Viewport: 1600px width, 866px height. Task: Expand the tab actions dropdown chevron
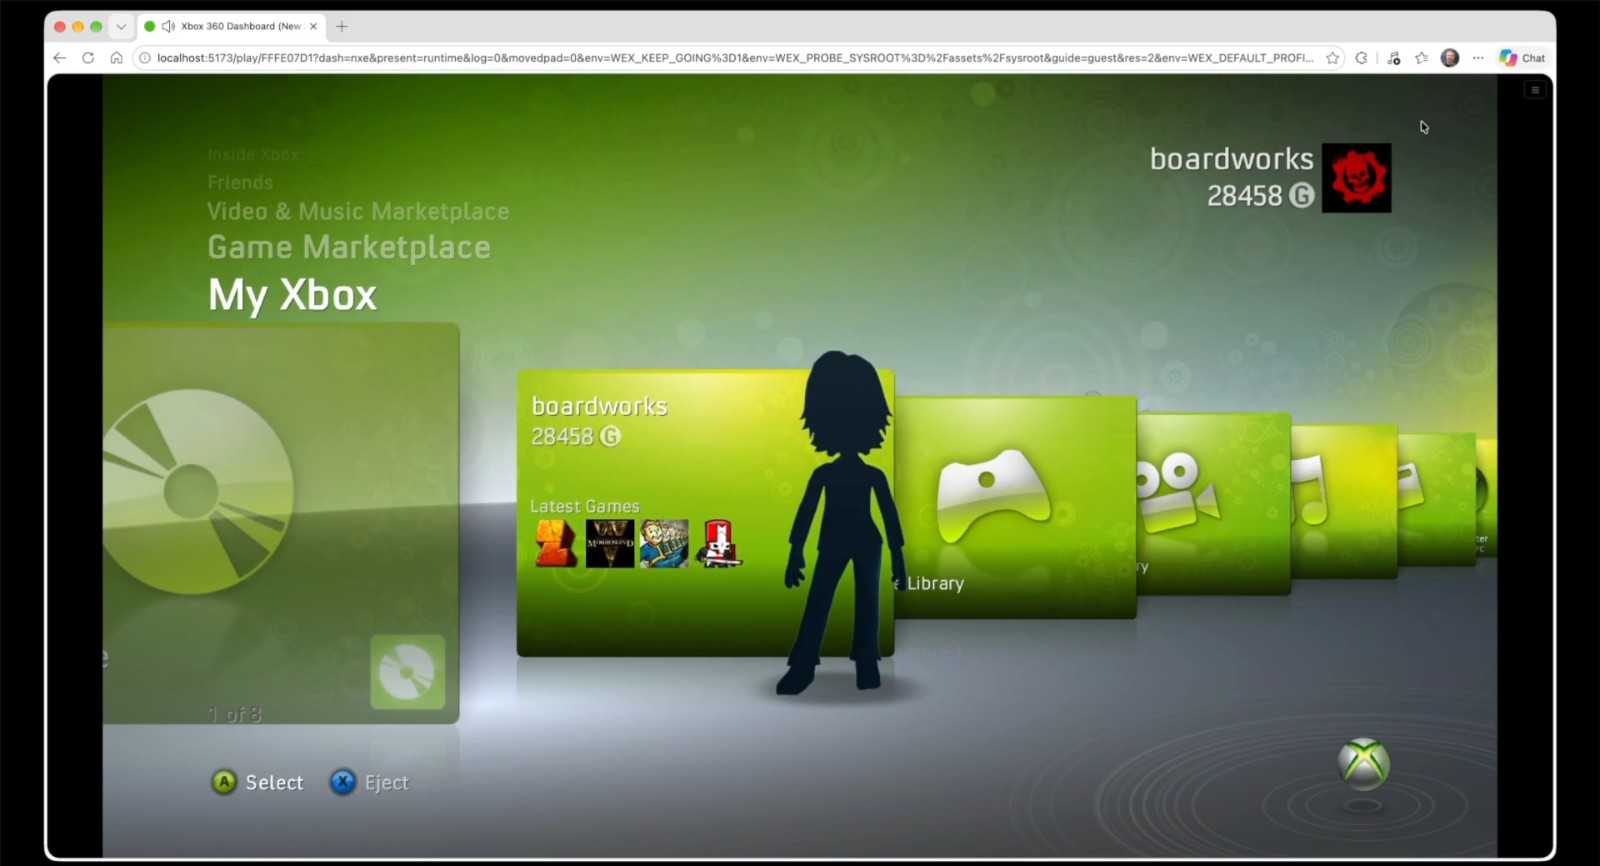(x=121, y=26)
